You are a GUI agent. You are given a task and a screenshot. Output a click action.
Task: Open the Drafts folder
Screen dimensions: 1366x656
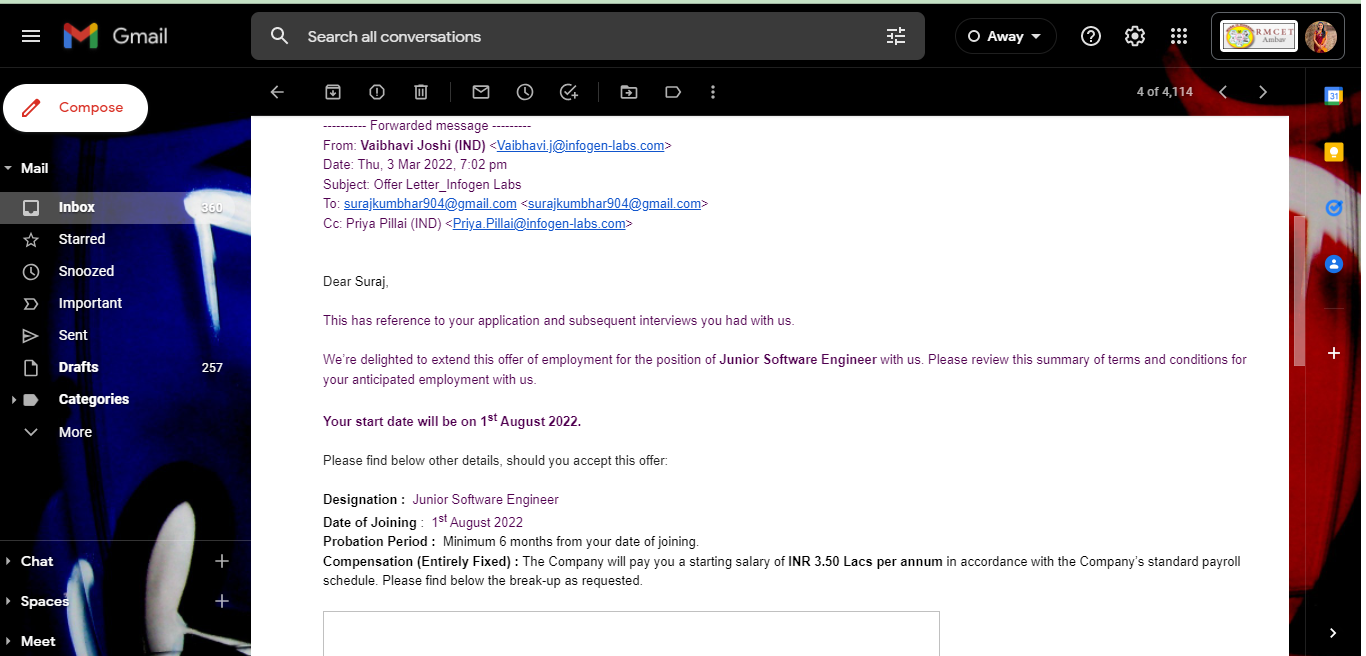[x=78, y=367]
